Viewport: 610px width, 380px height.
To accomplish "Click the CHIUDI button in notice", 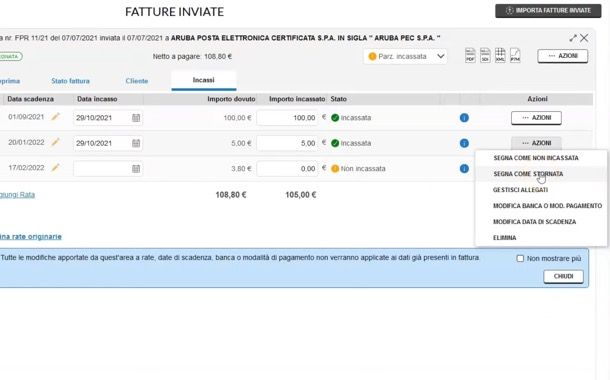I will coord(563,276).
